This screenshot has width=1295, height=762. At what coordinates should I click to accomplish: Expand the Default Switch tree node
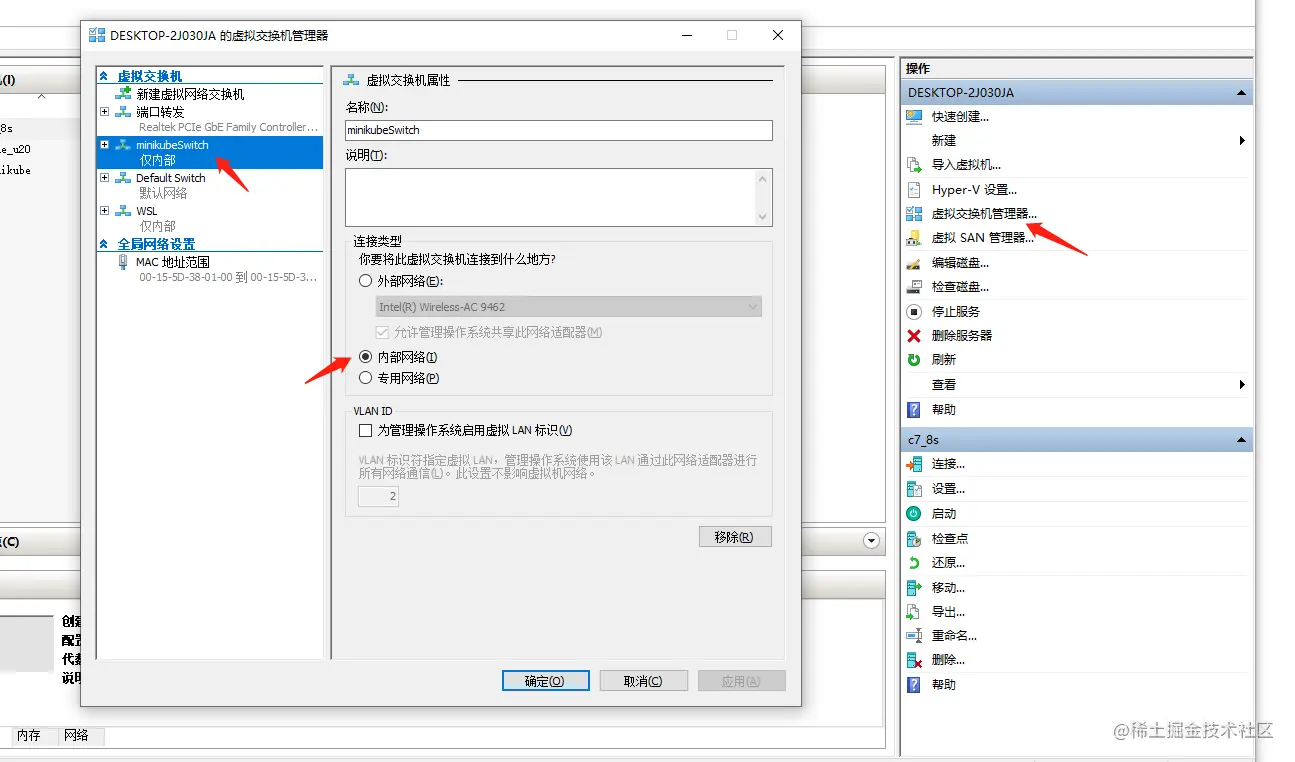[105, 178]
